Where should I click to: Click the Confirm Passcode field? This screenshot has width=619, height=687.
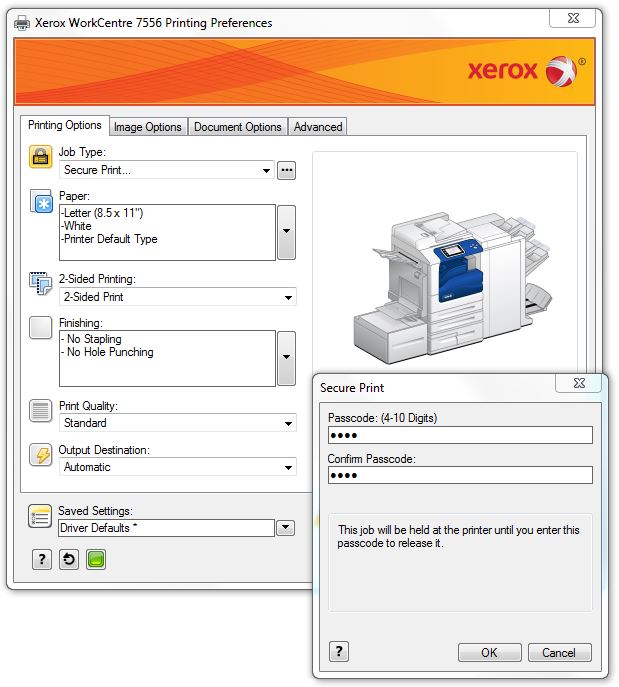click(x=460, y=475)
